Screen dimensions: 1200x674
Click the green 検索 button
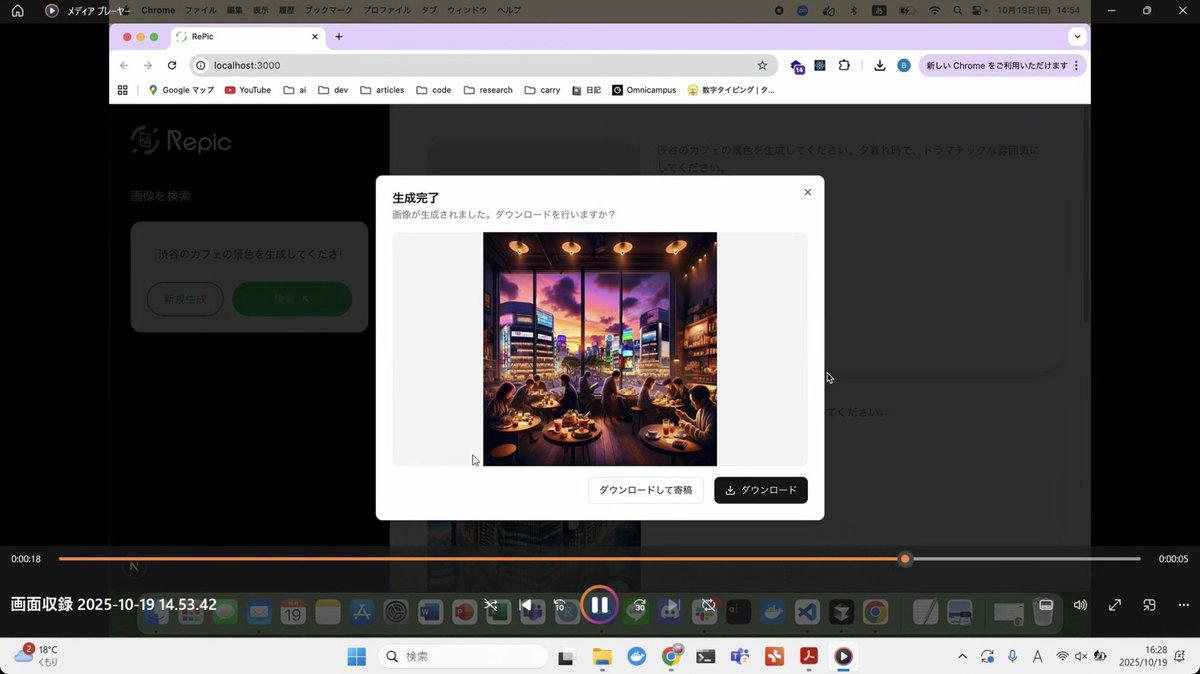click(292, 299)
